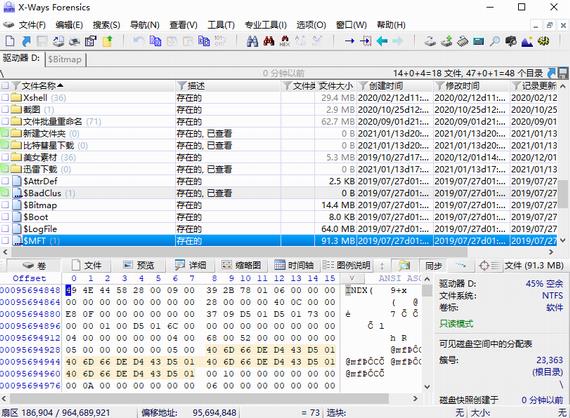Click the blue binoculars Find text icon
Screen dimensions: 570x418
click(252, 41)
